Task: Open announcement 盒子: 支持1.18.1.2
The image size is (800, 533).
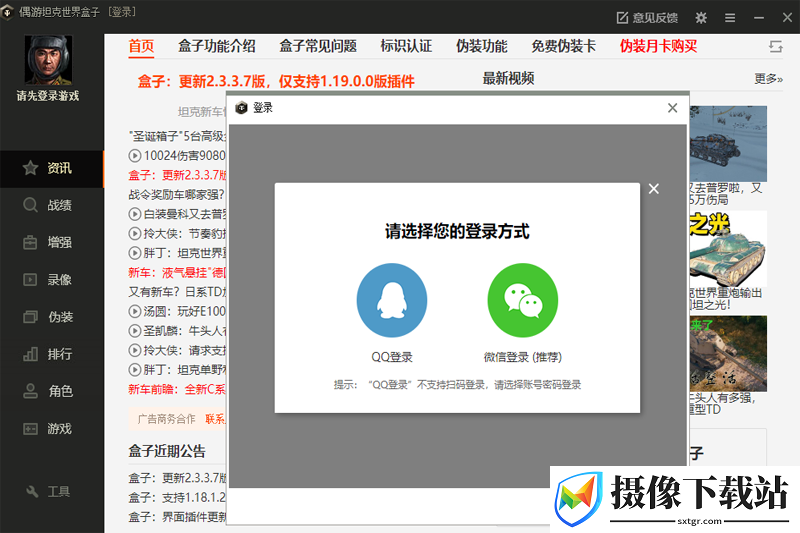Action: 177,497
